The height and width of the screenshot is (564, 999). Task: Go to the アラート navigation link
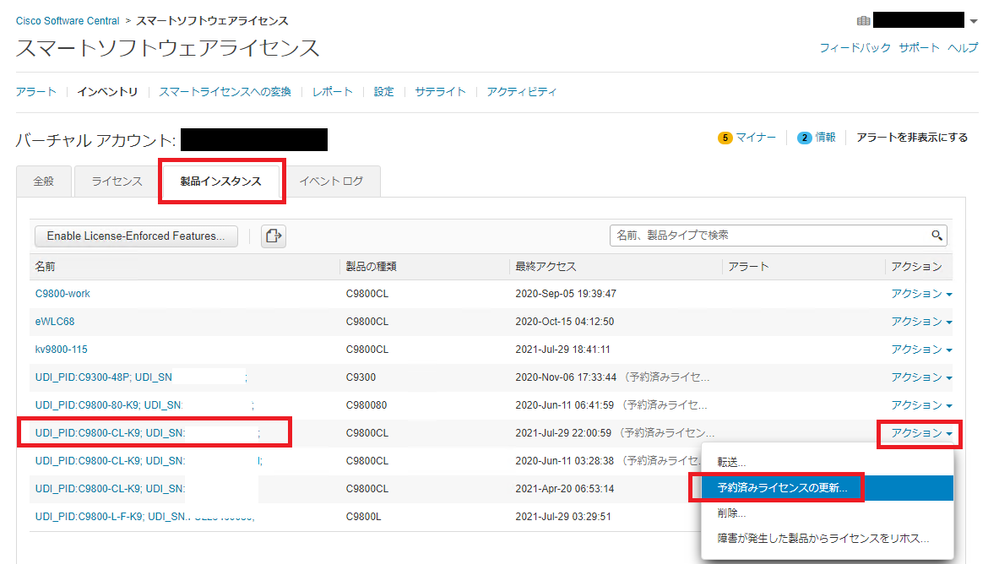pos(36,92)
